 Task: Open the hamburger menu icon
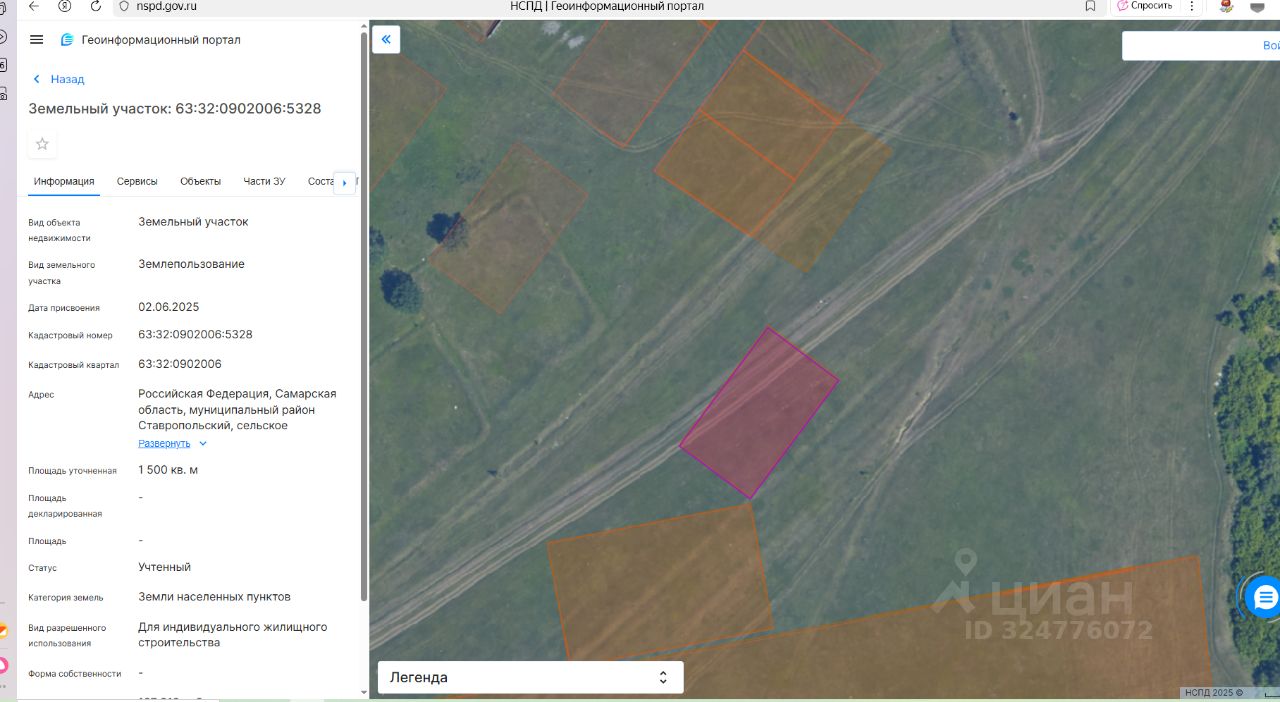click(x=37, y=40)
